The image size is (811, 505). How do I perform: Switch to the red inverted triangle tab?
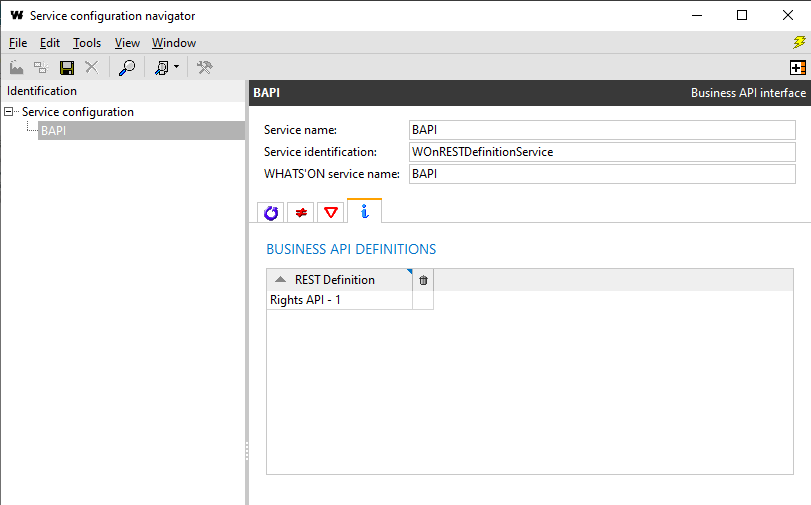click(330, 212)
